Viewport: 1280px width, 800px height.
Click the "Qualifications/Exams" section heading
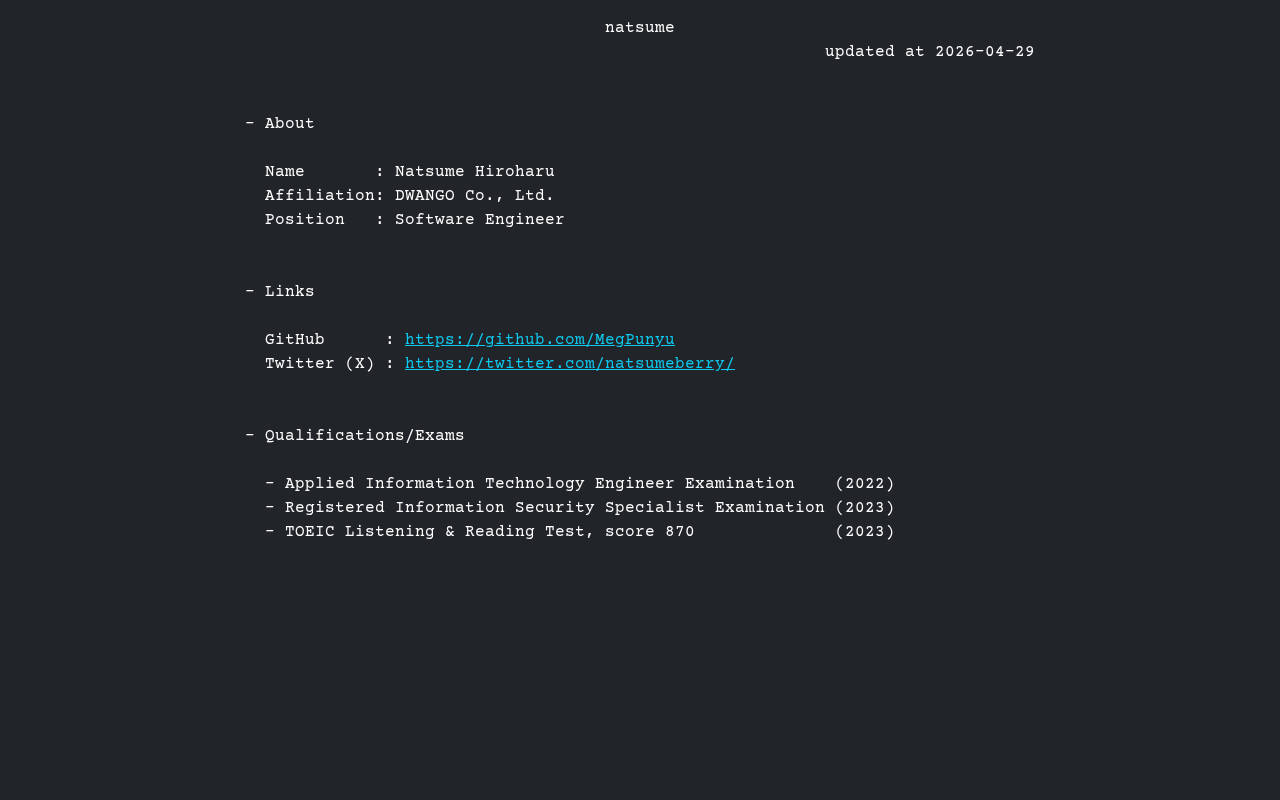(x=364, y=436)
